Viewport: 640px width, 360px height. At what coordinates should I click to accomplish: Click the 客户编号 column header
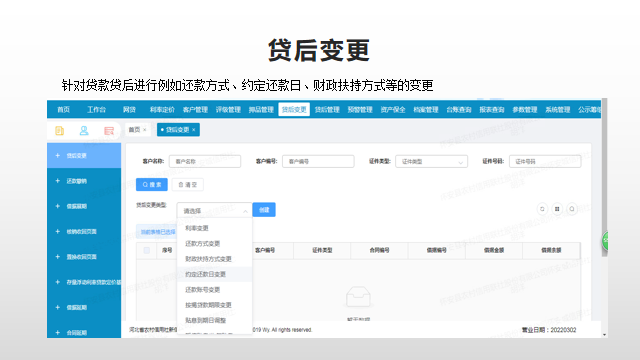click(265, 250)
